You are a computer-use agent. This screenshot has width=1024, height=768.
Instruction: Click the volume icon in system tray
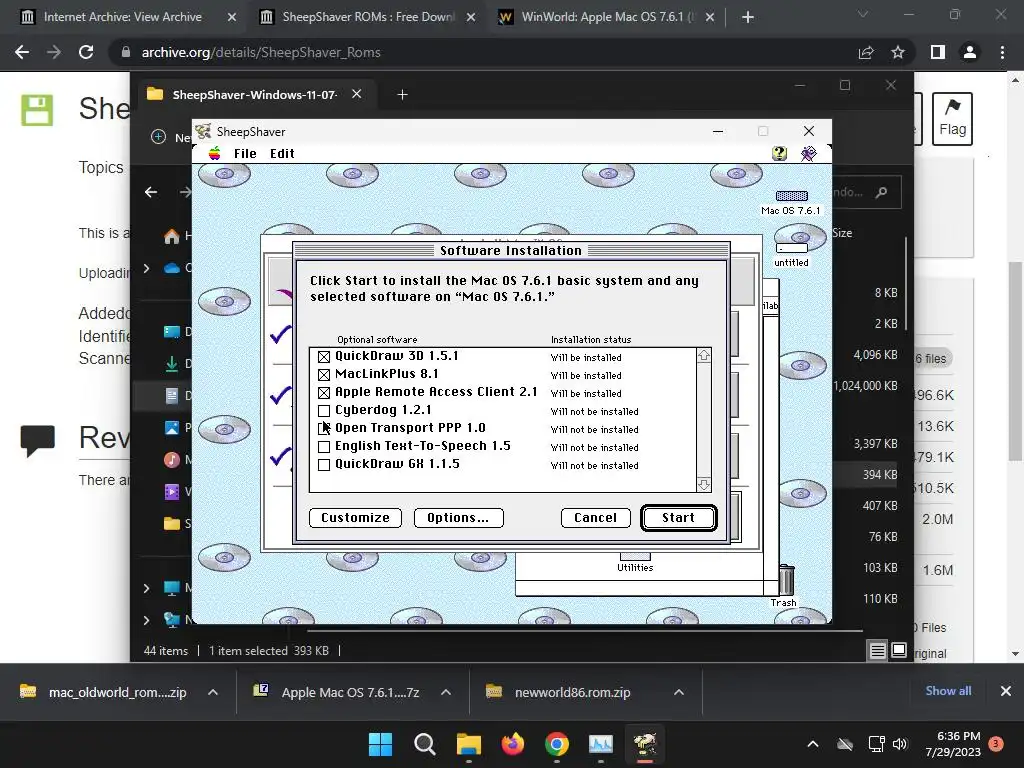click(900, 744)
